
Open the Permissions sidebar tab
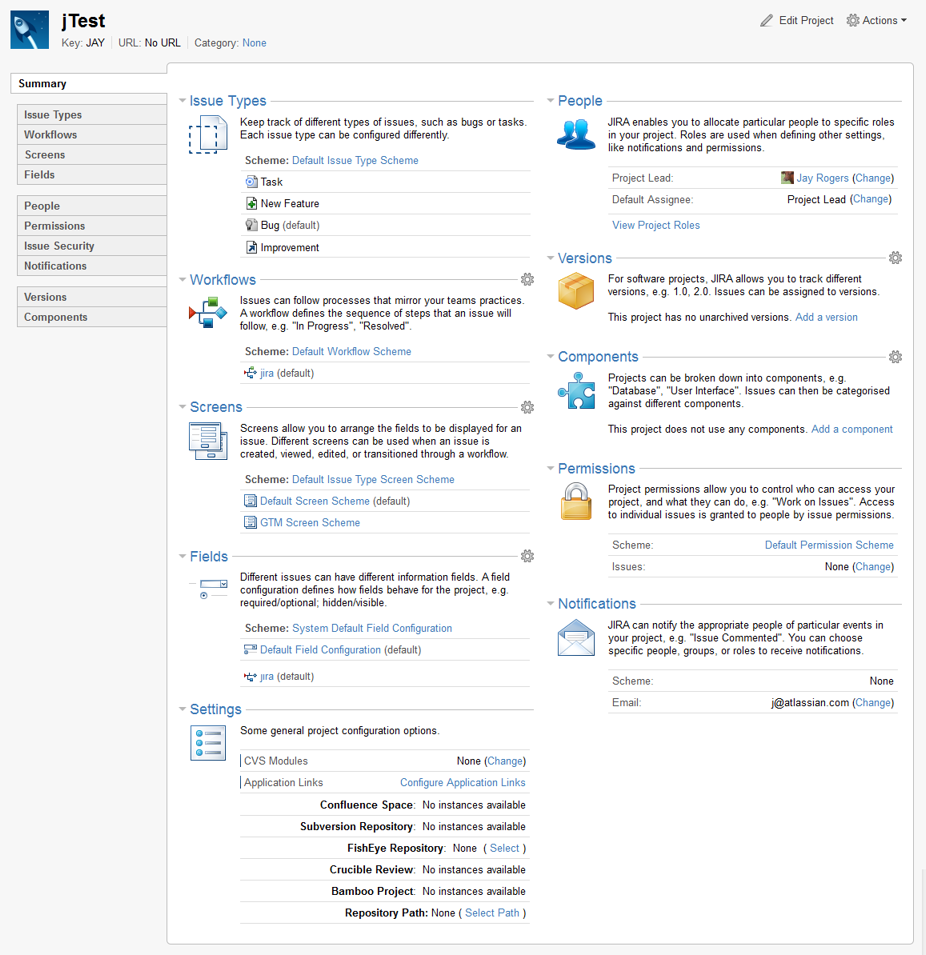pyautogui.click(x=92, y=226)
